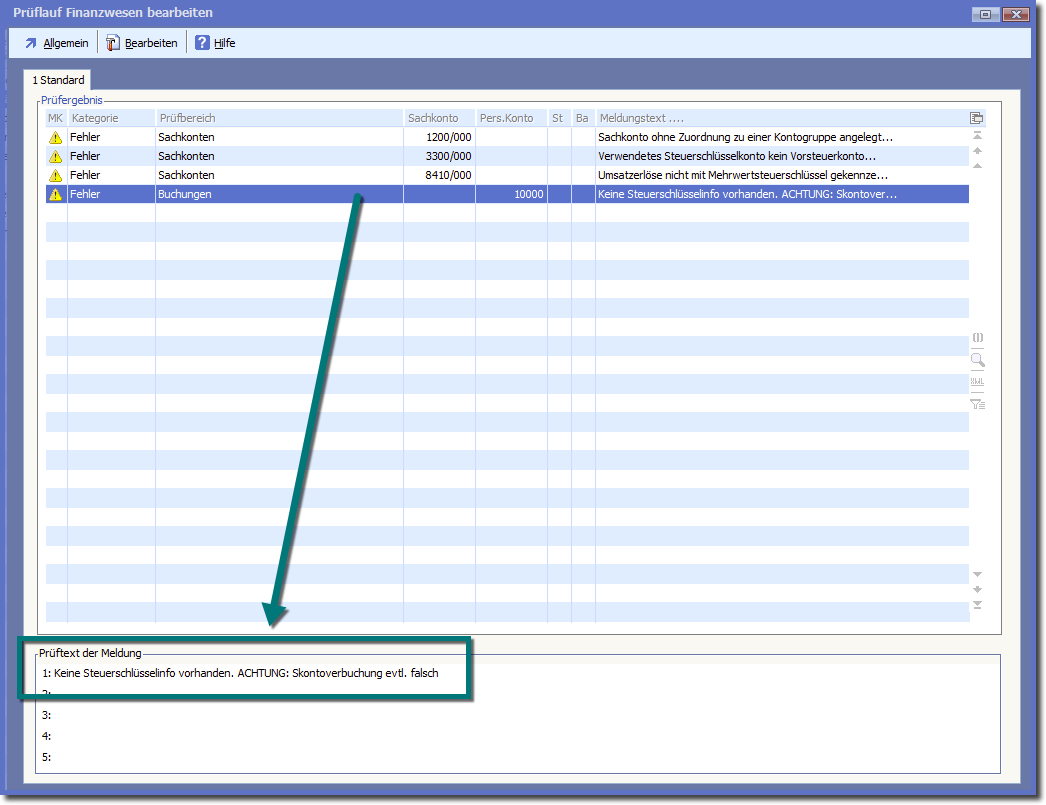Image resolution: width=1046 pixels, height=805 pixels.
Task: Jump to last row with bottom arrow
Action: pos(977,605)
